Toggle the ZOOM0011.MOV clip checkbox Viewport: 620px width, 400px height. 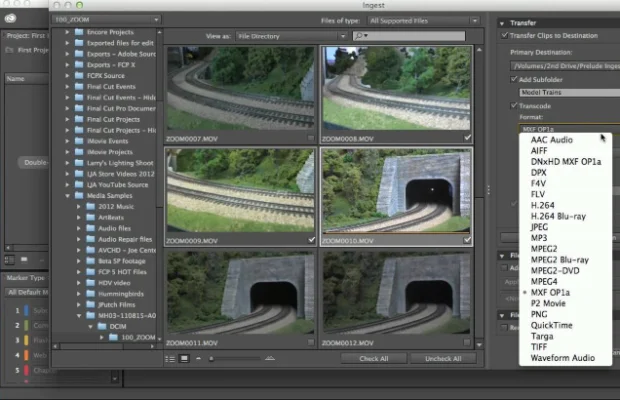pyautogui.click(x=312, y=343)
